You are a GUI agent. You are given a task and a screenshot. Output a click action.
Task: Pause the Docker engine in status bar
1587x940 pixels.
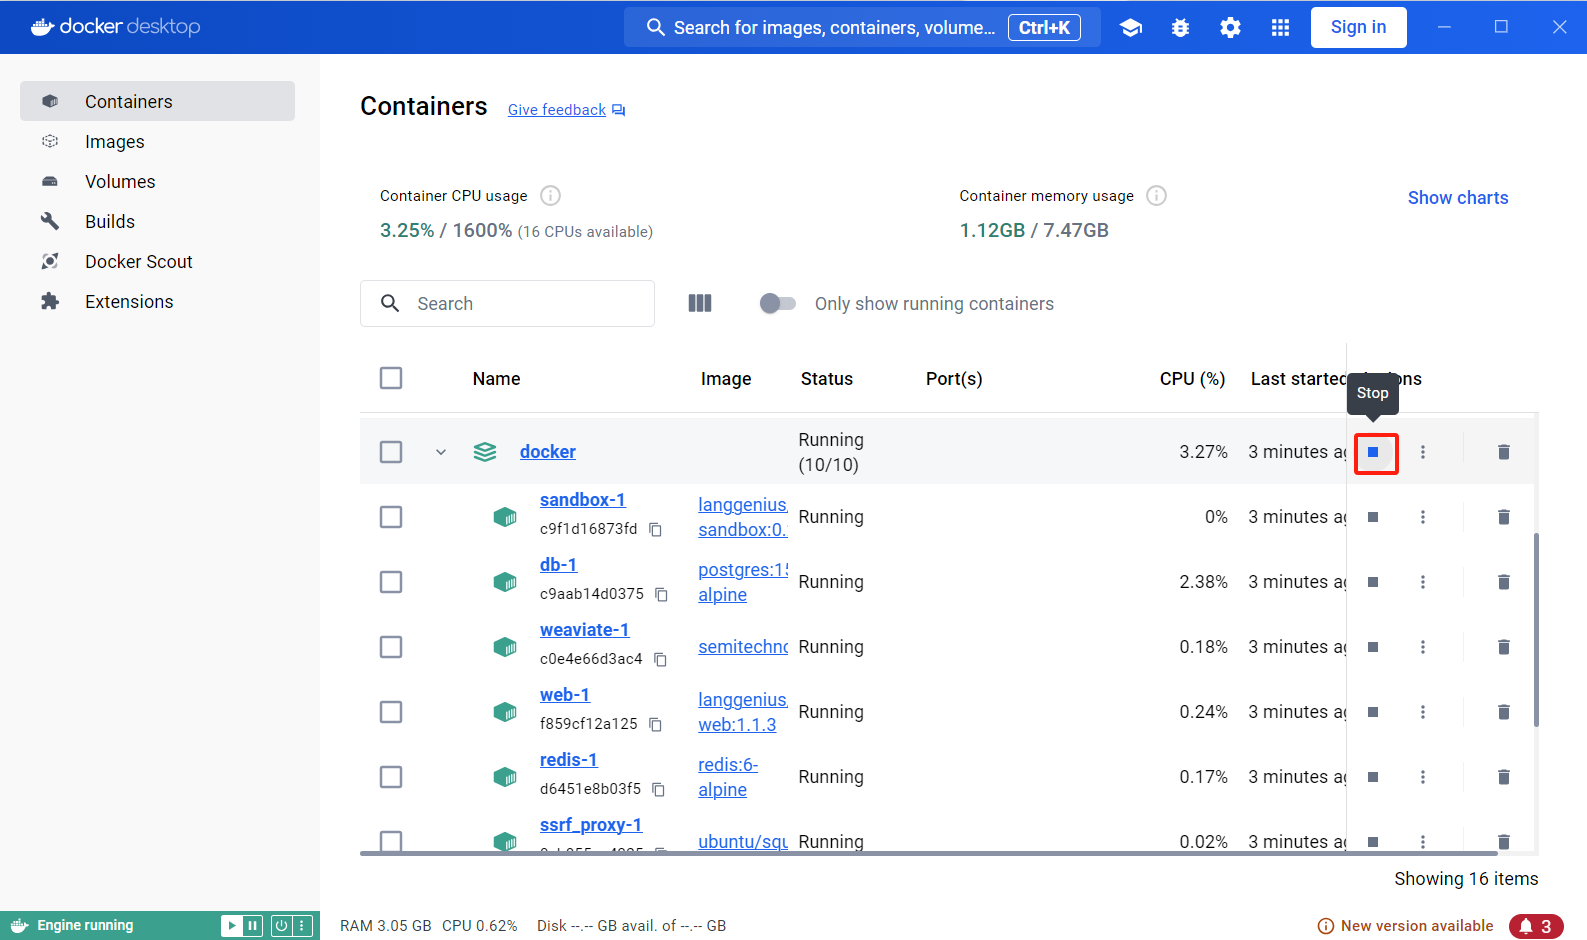coord(253,926)
